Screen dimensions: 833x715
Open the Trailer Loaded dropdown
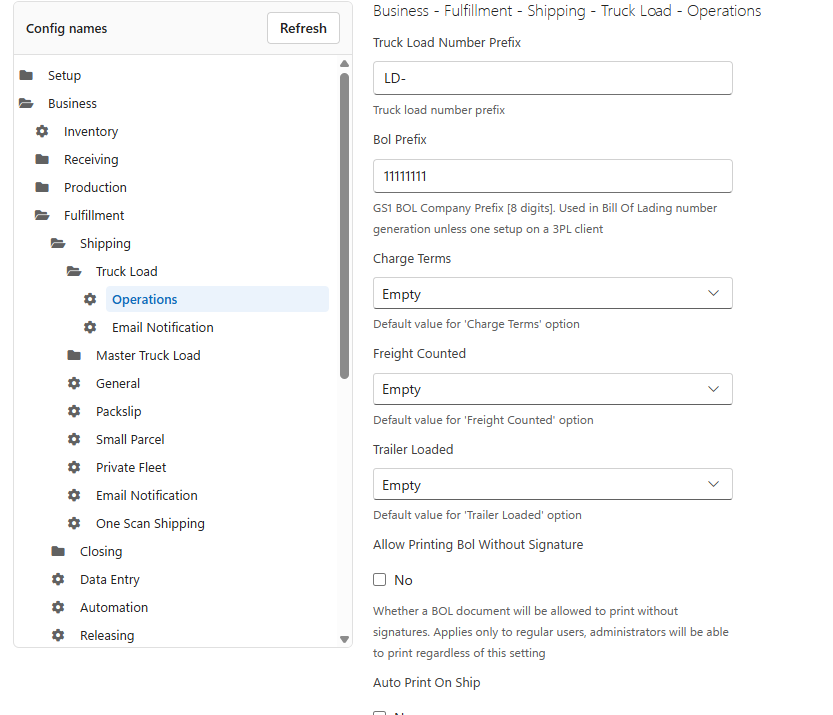coord(552,484)
